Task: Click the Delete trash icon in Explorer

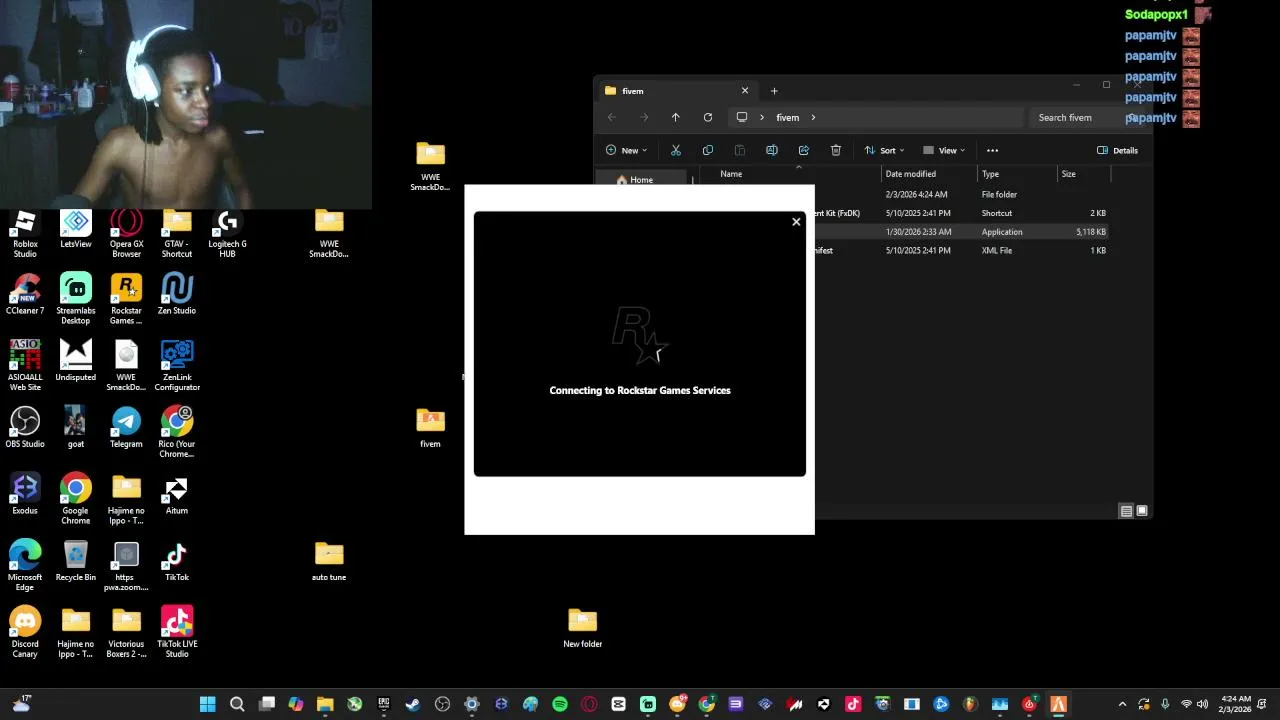Action: pos(836,150)
